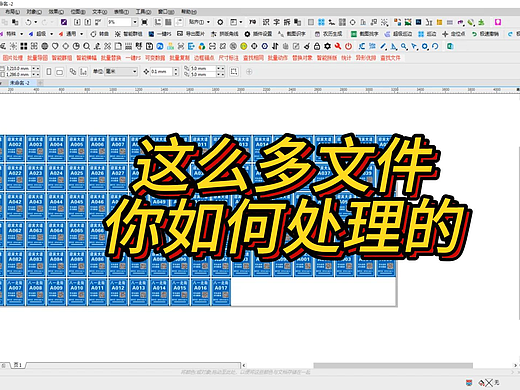Viewport: 520px width, 390px height.
Task: Click the black four-squares icon in plugin row
Action: [x=24, y=46]
